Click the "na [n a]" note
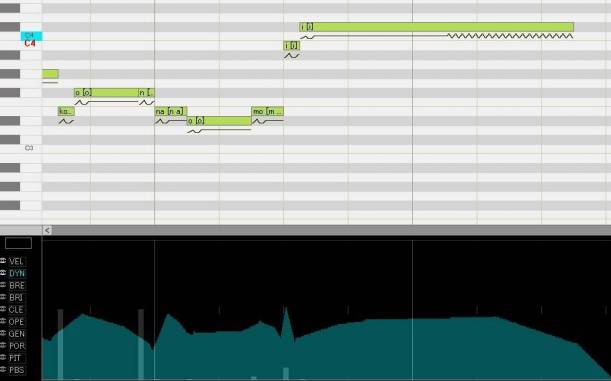The width and height of the screenshot is (611, 381). coord(171,111)
